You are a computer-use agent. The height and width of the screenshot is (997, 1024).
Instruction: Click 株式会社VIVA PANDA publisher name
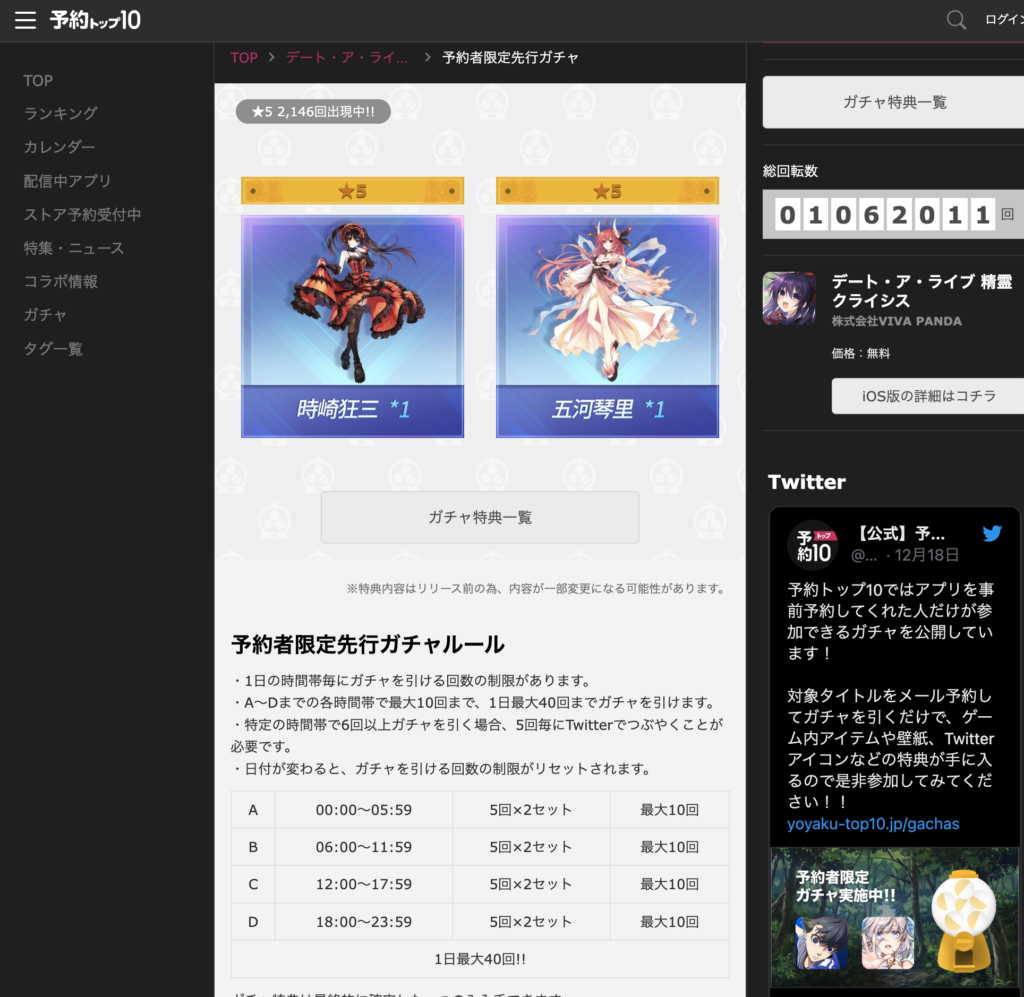pyautogui.click(x=897, y=321)
